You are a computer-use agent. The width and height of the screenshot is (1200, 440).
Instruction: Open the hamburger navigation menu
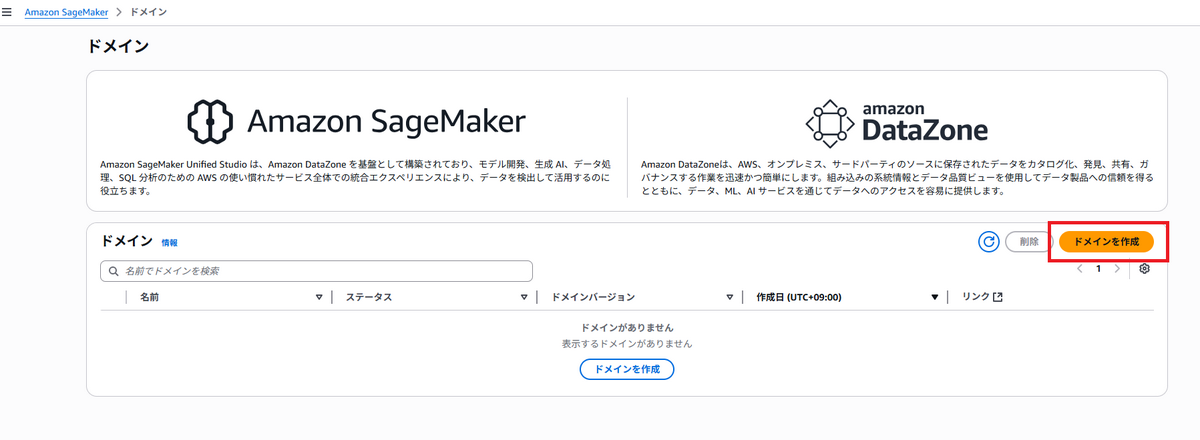pos(8,12)
